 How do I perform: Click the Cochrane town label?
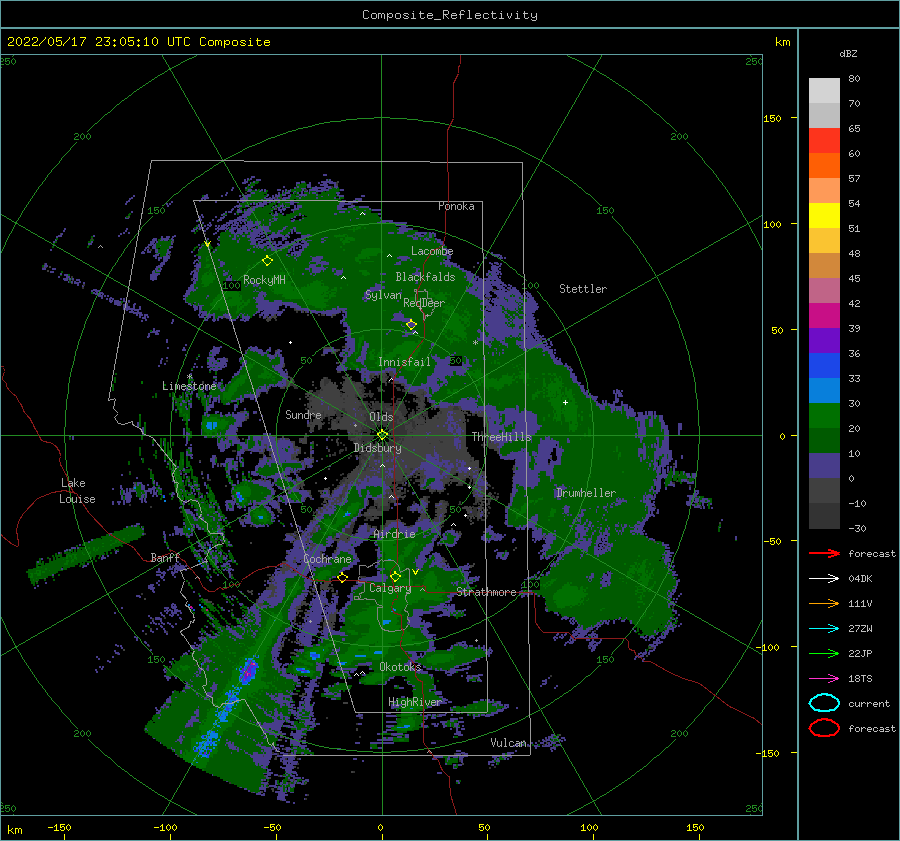[x=327, y=559]
